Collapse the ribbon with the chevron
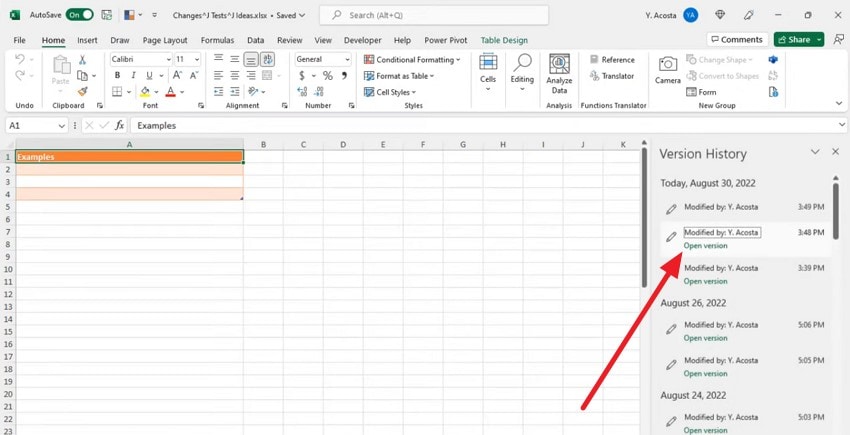The image size is (850, 435). click(839, 103)
